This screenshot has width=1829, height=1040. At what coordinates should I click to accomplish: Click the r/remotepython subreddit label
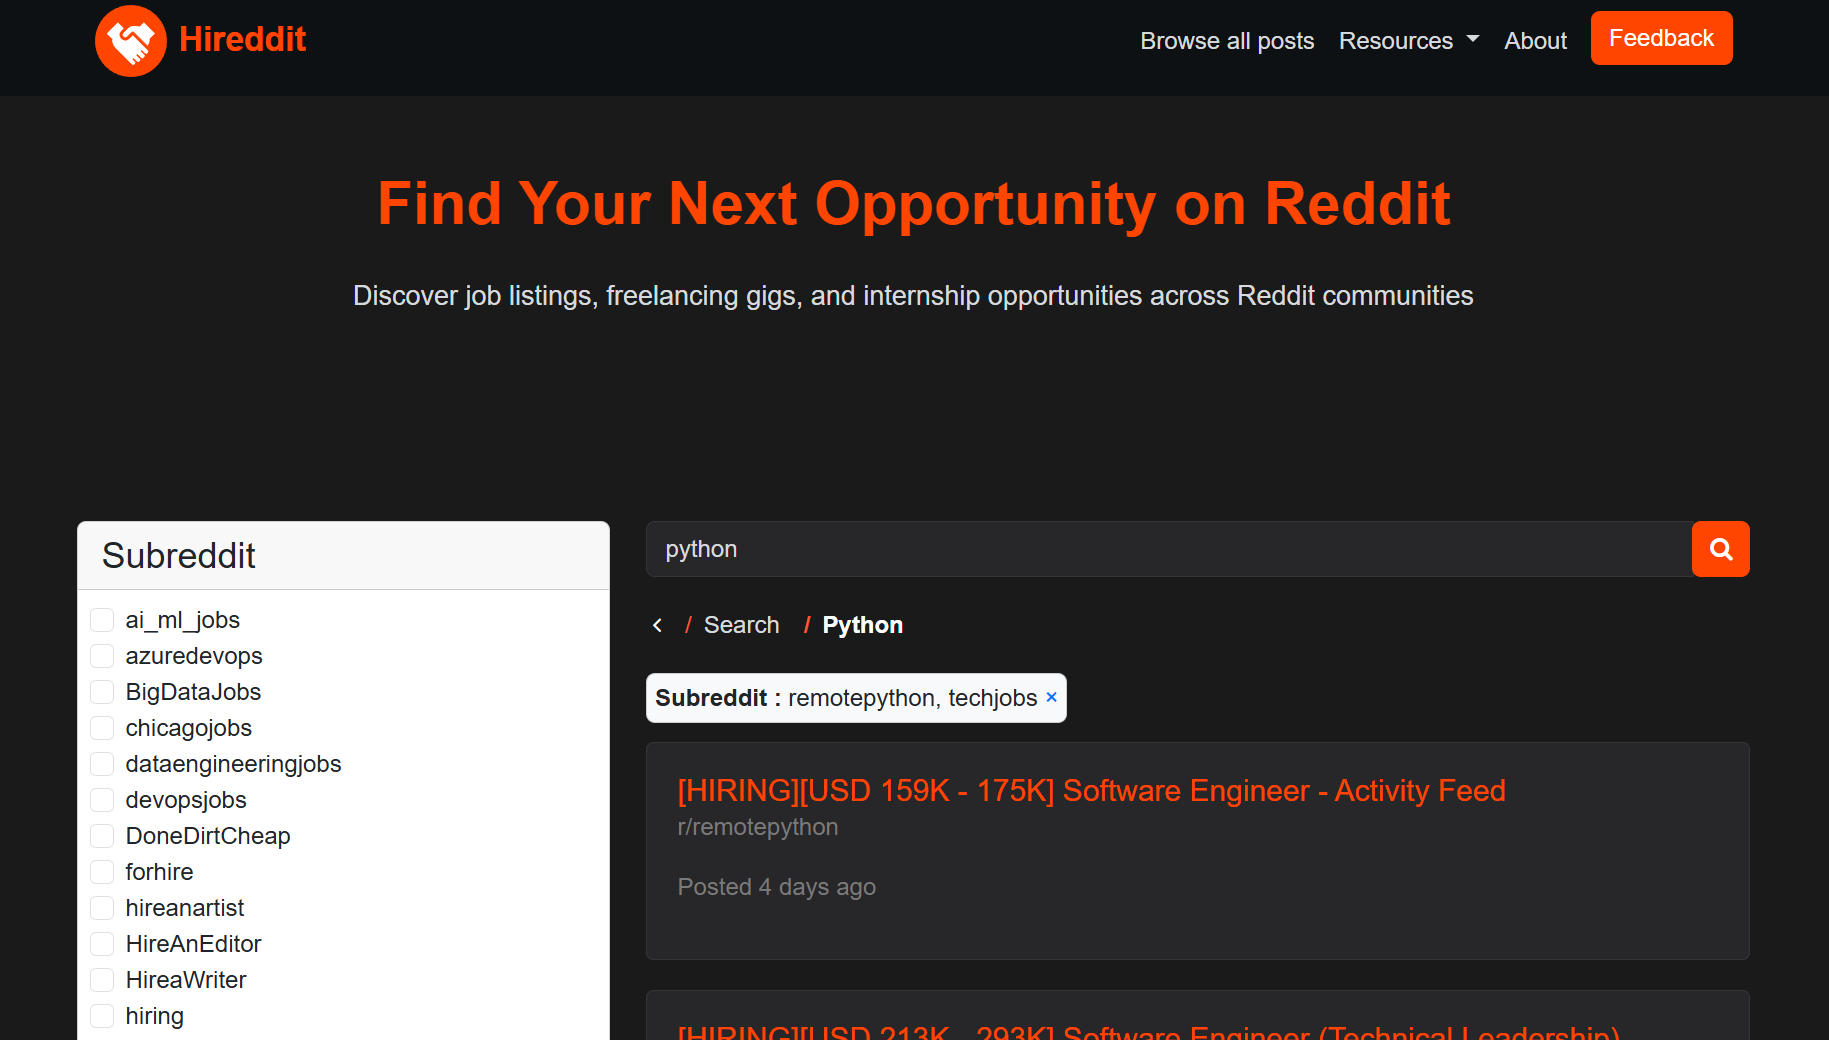click(x=758, y=827)
